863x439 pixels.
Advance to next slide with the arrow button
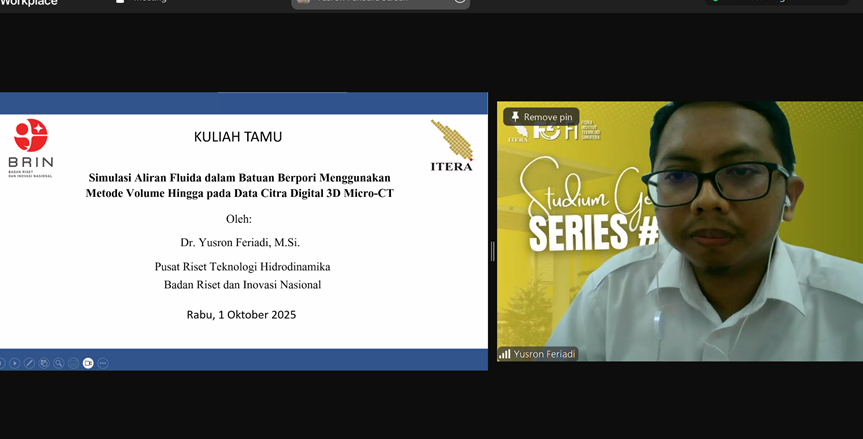point(15,363)
